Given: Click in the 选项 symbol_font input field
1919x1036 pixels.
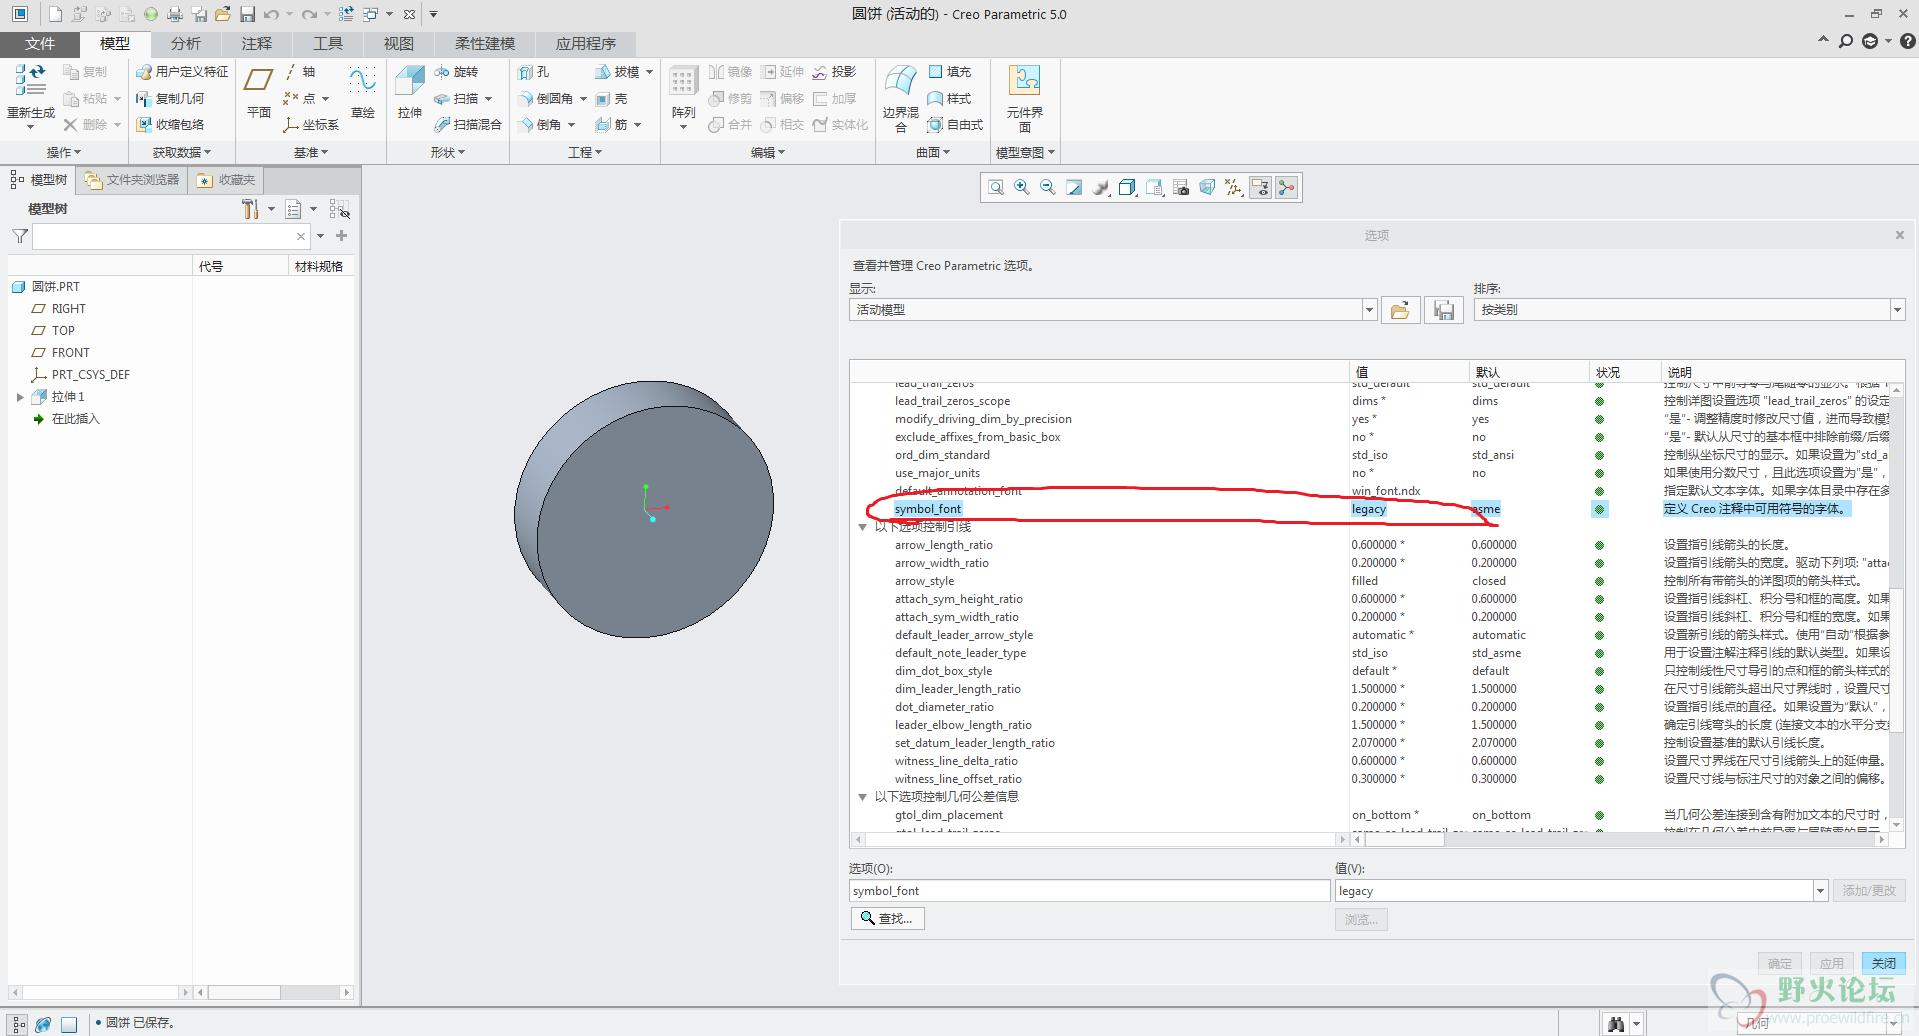Looking at the screenshot, I should 1089,891.
